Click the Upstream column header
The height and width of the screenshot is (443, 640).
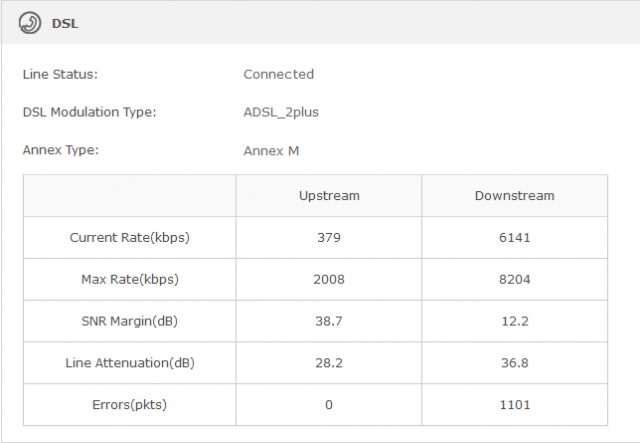click(x=329, y=195)
